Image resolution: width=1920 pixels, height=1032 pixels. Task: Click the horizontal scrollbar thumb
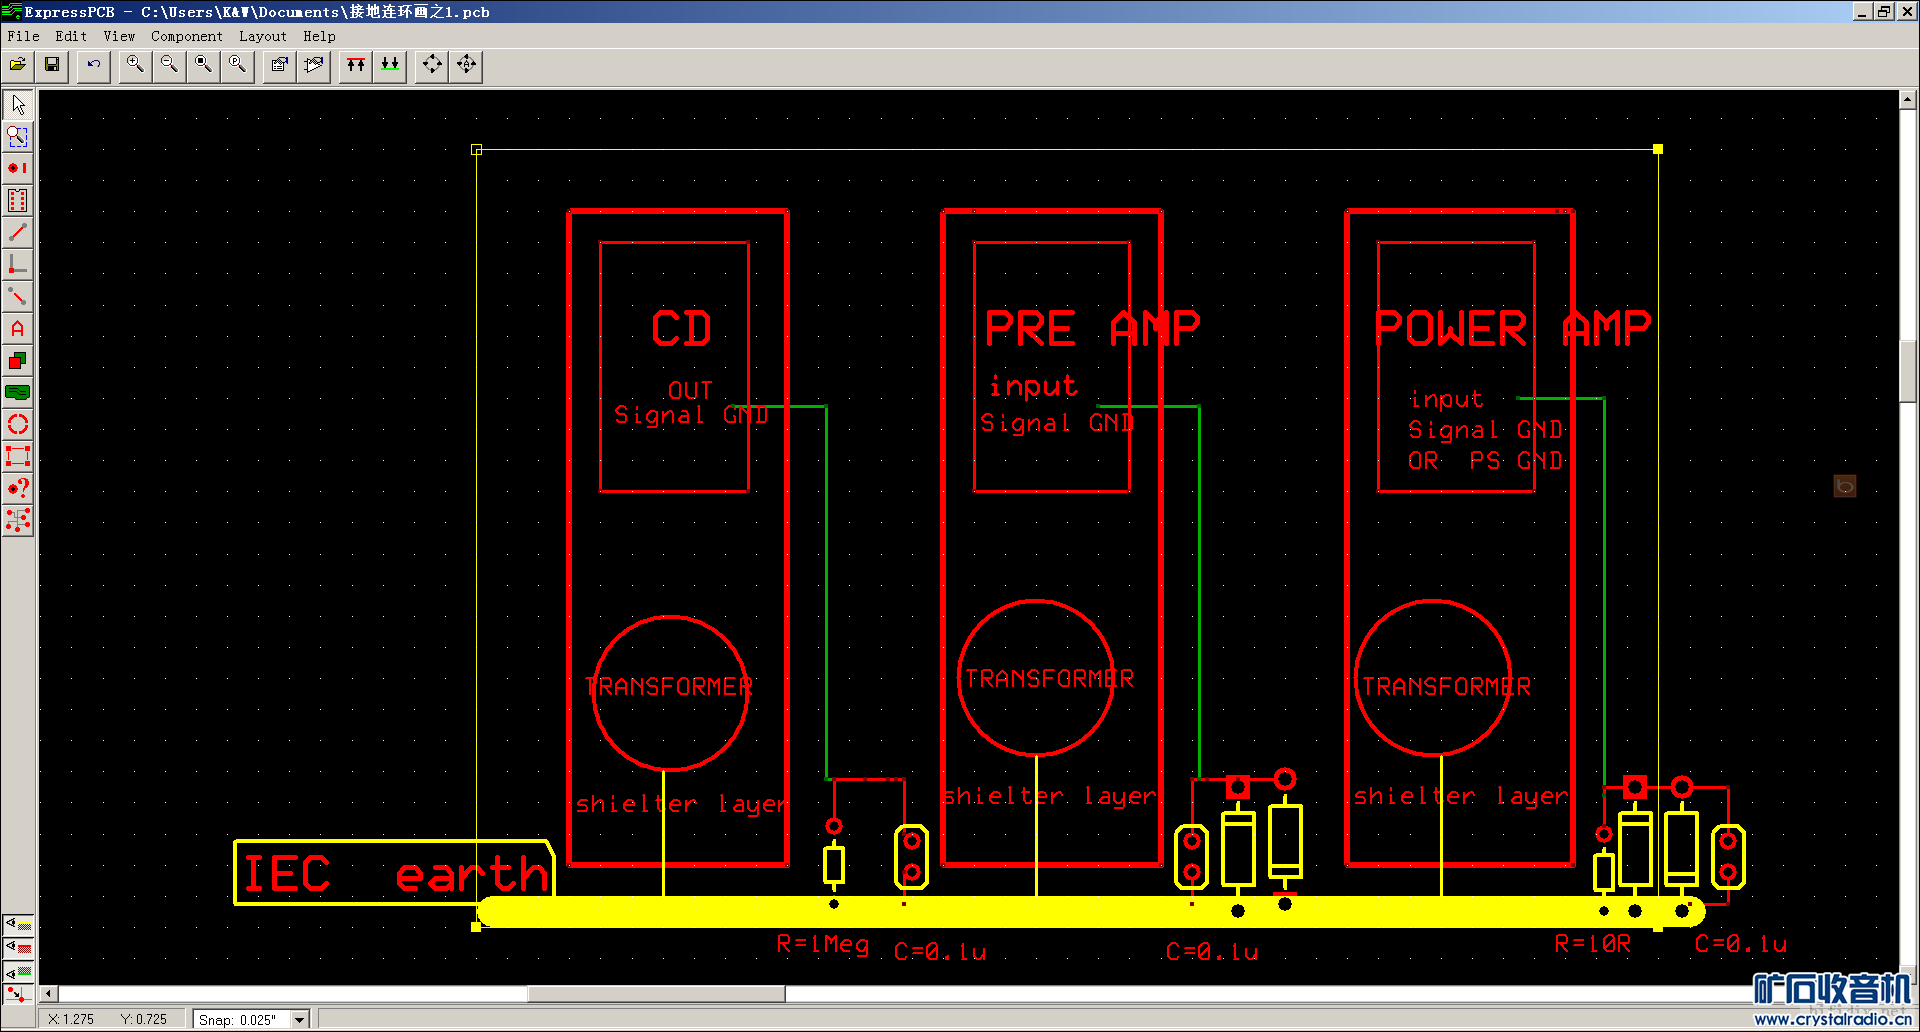tap(656, 994)
